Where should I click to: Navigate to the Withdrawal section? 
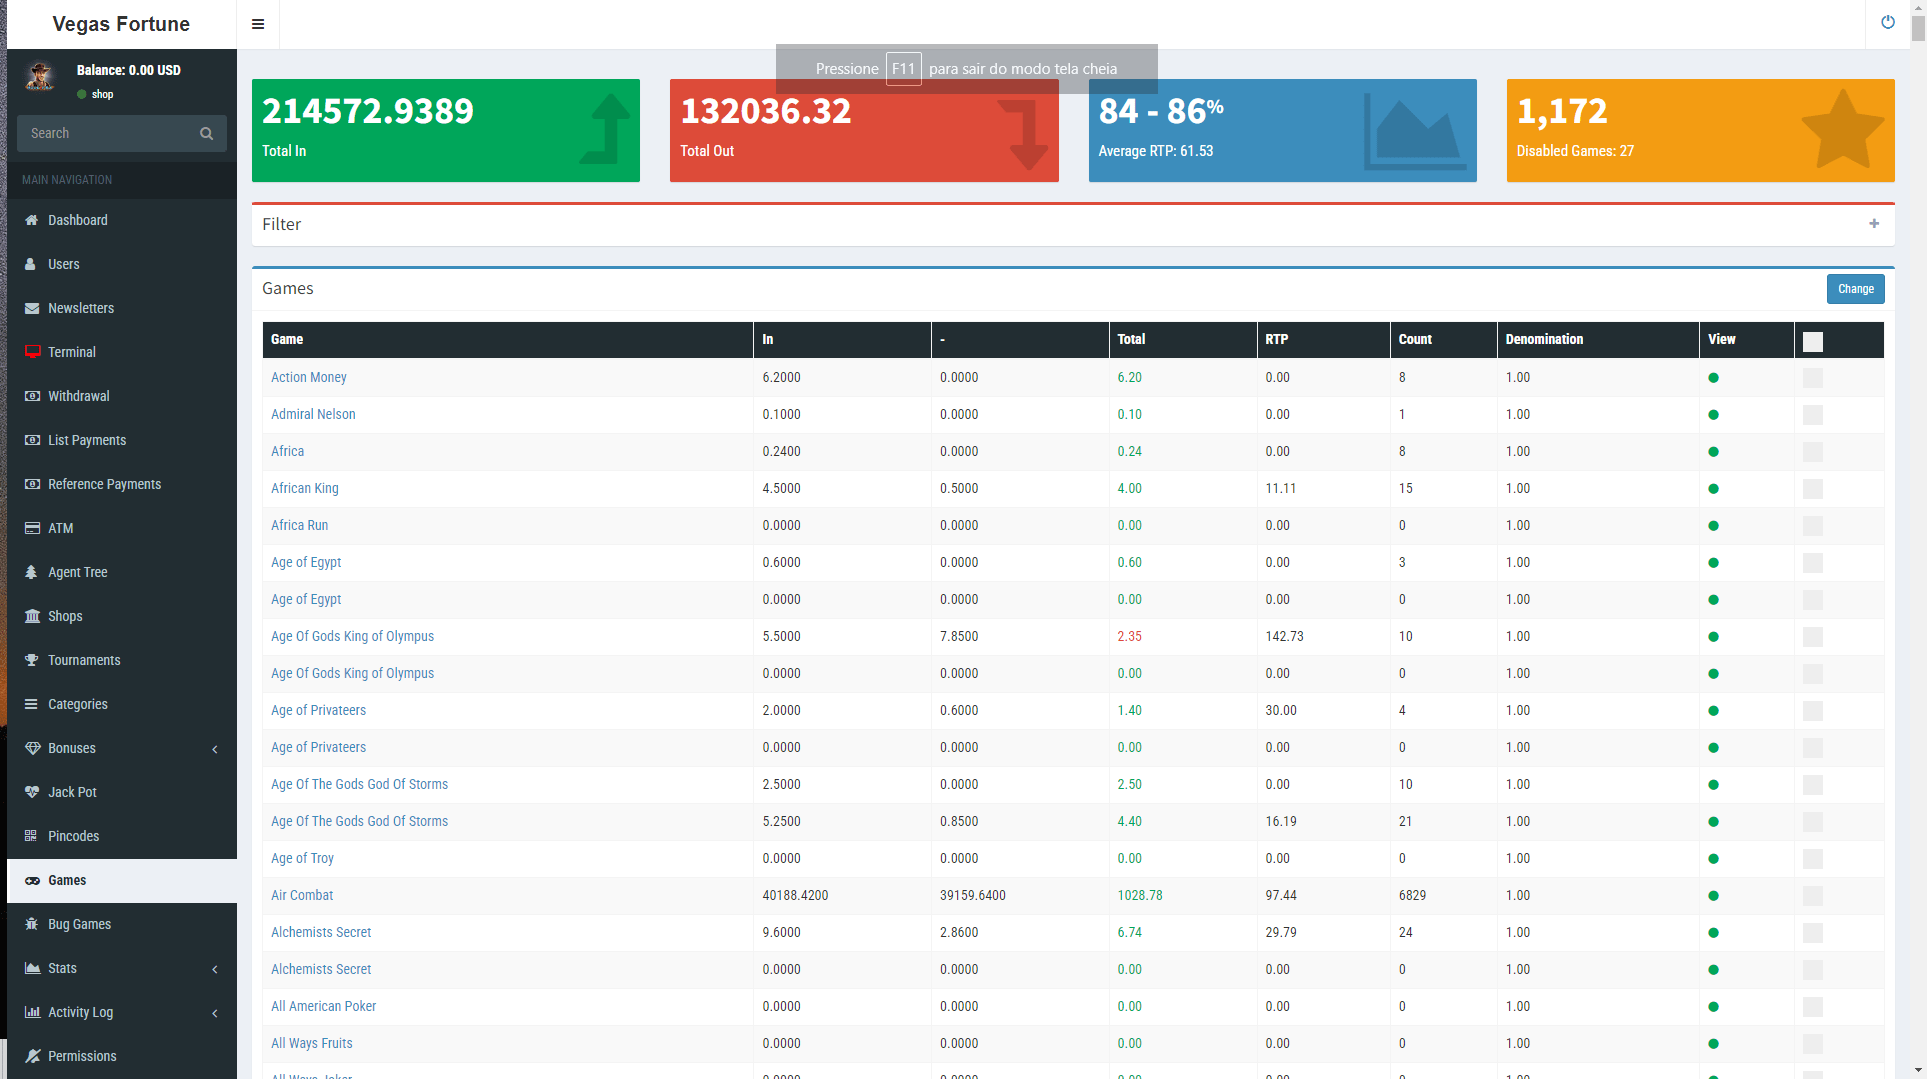pyautogui.click(x=78, y=396)
